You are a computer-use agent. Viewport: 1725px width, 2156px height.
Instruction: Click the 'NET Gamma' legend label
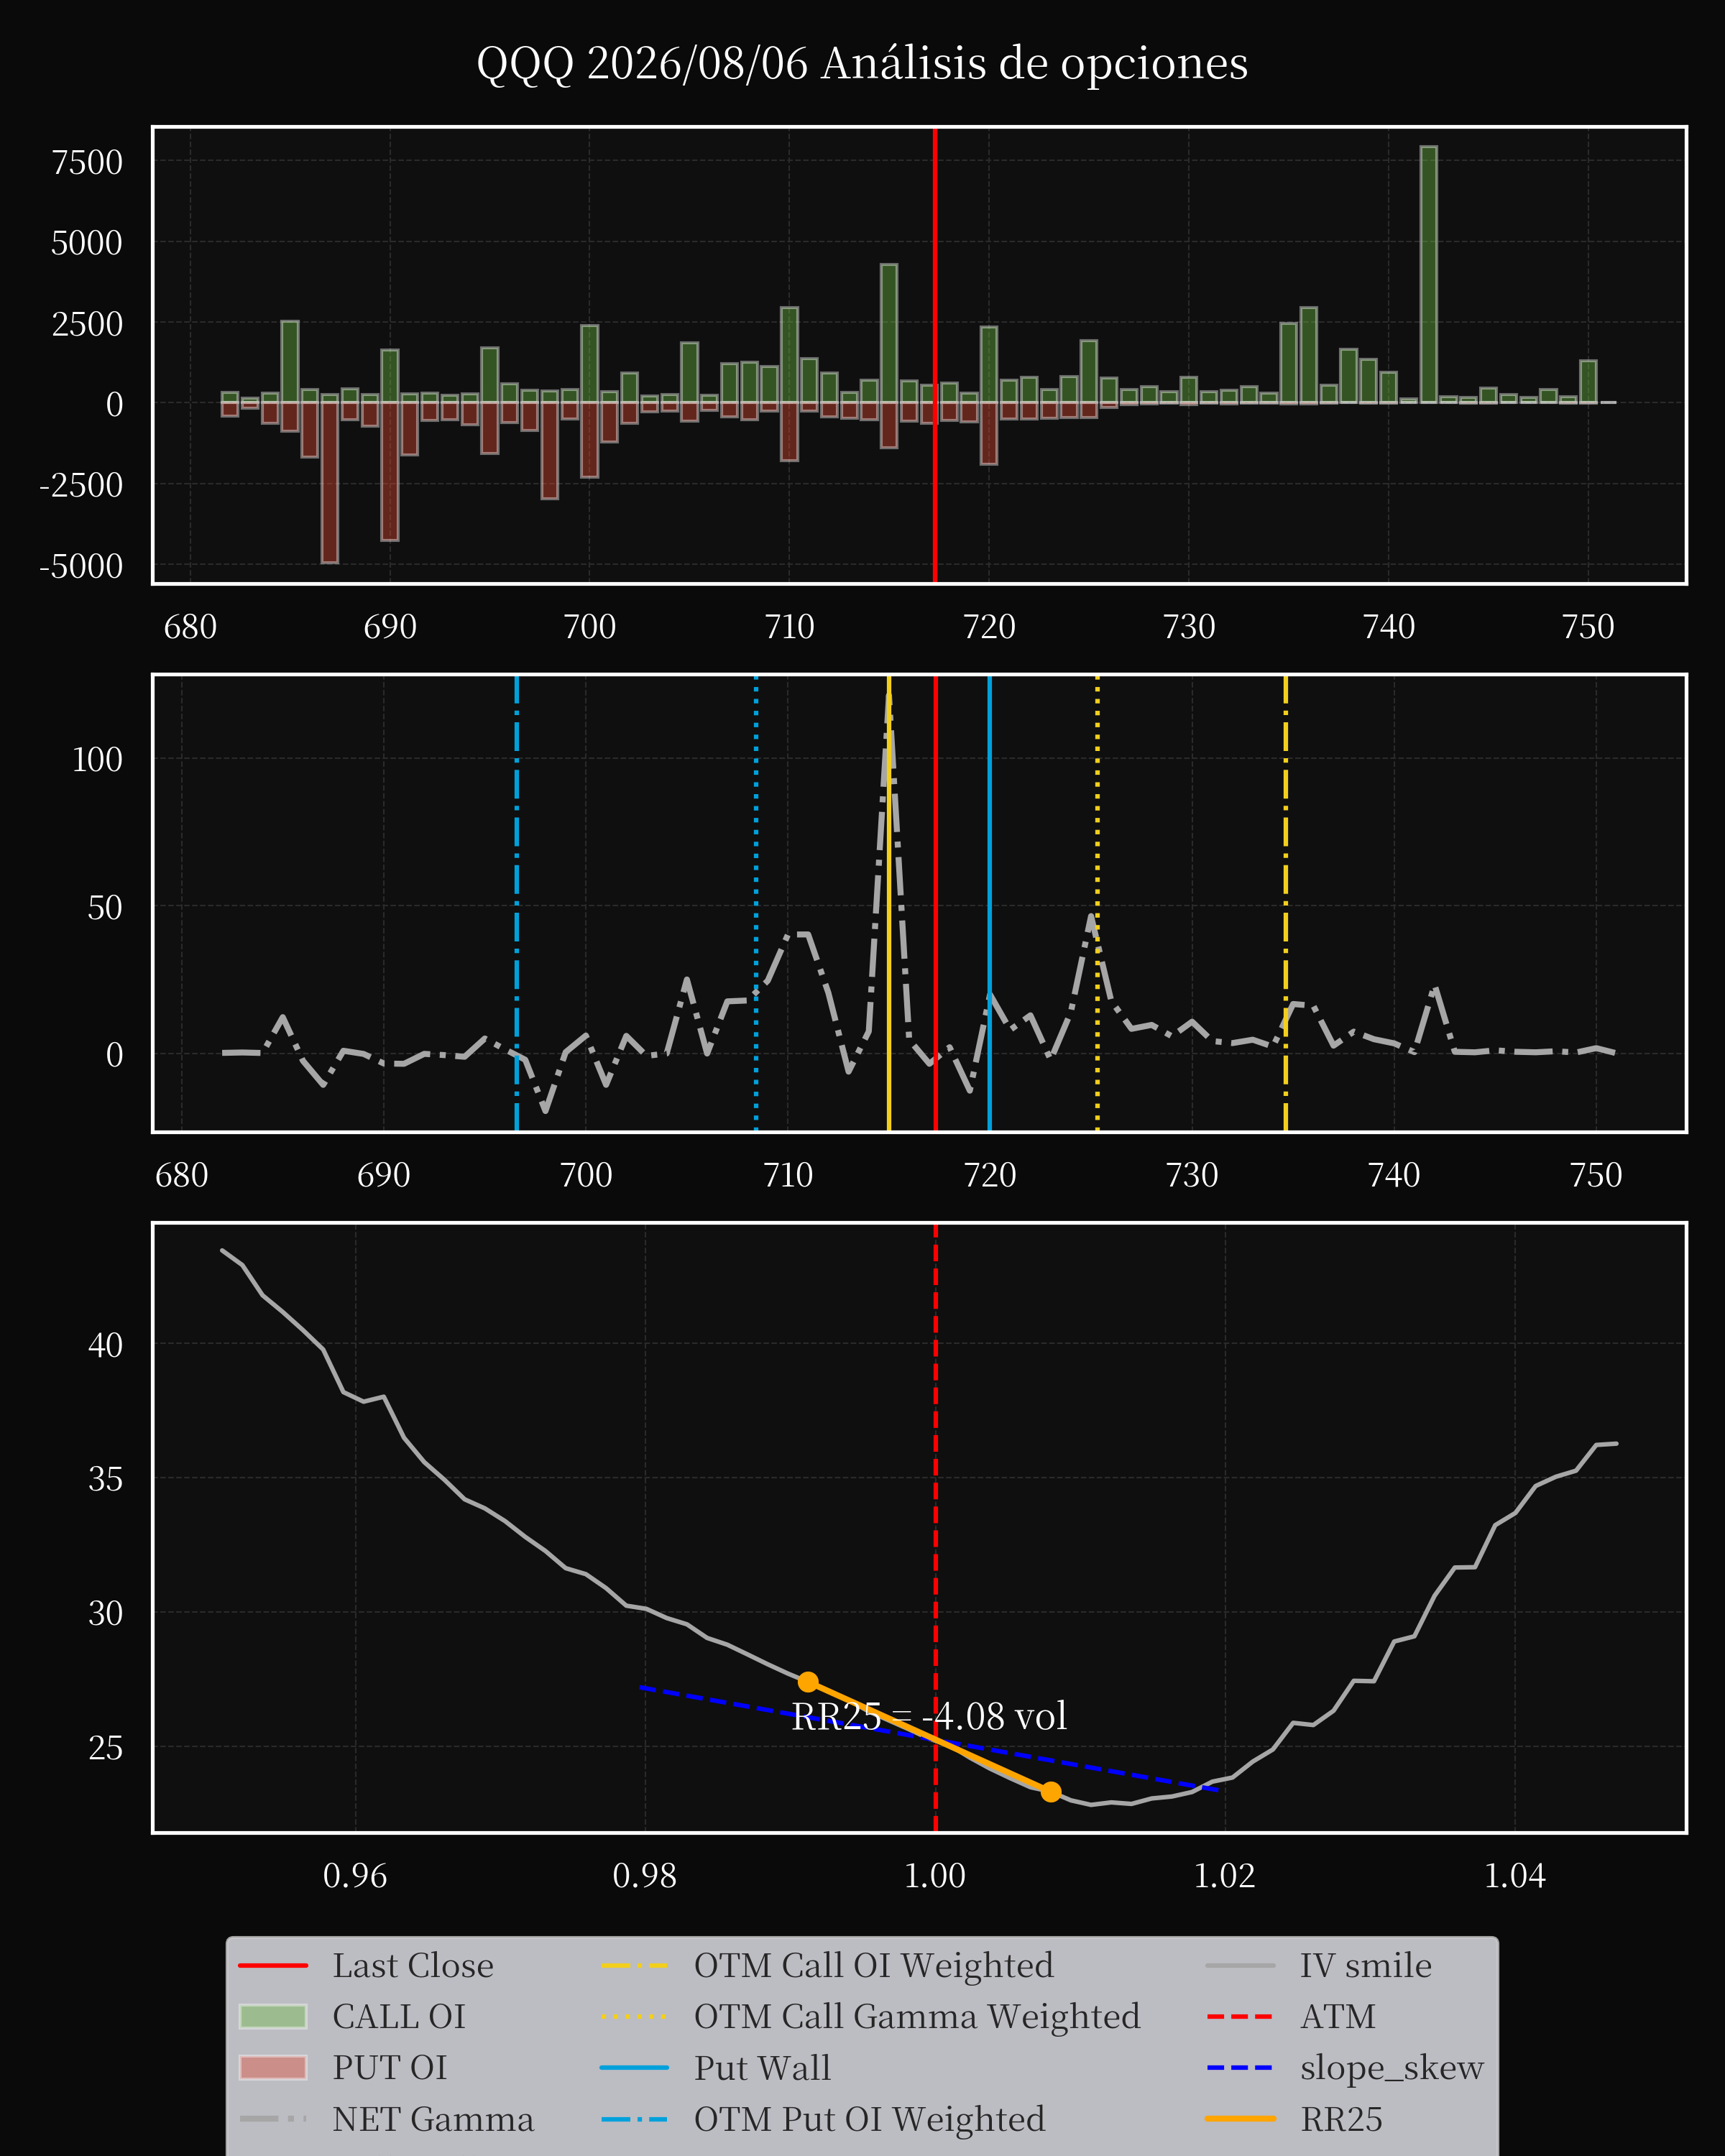433,2119
